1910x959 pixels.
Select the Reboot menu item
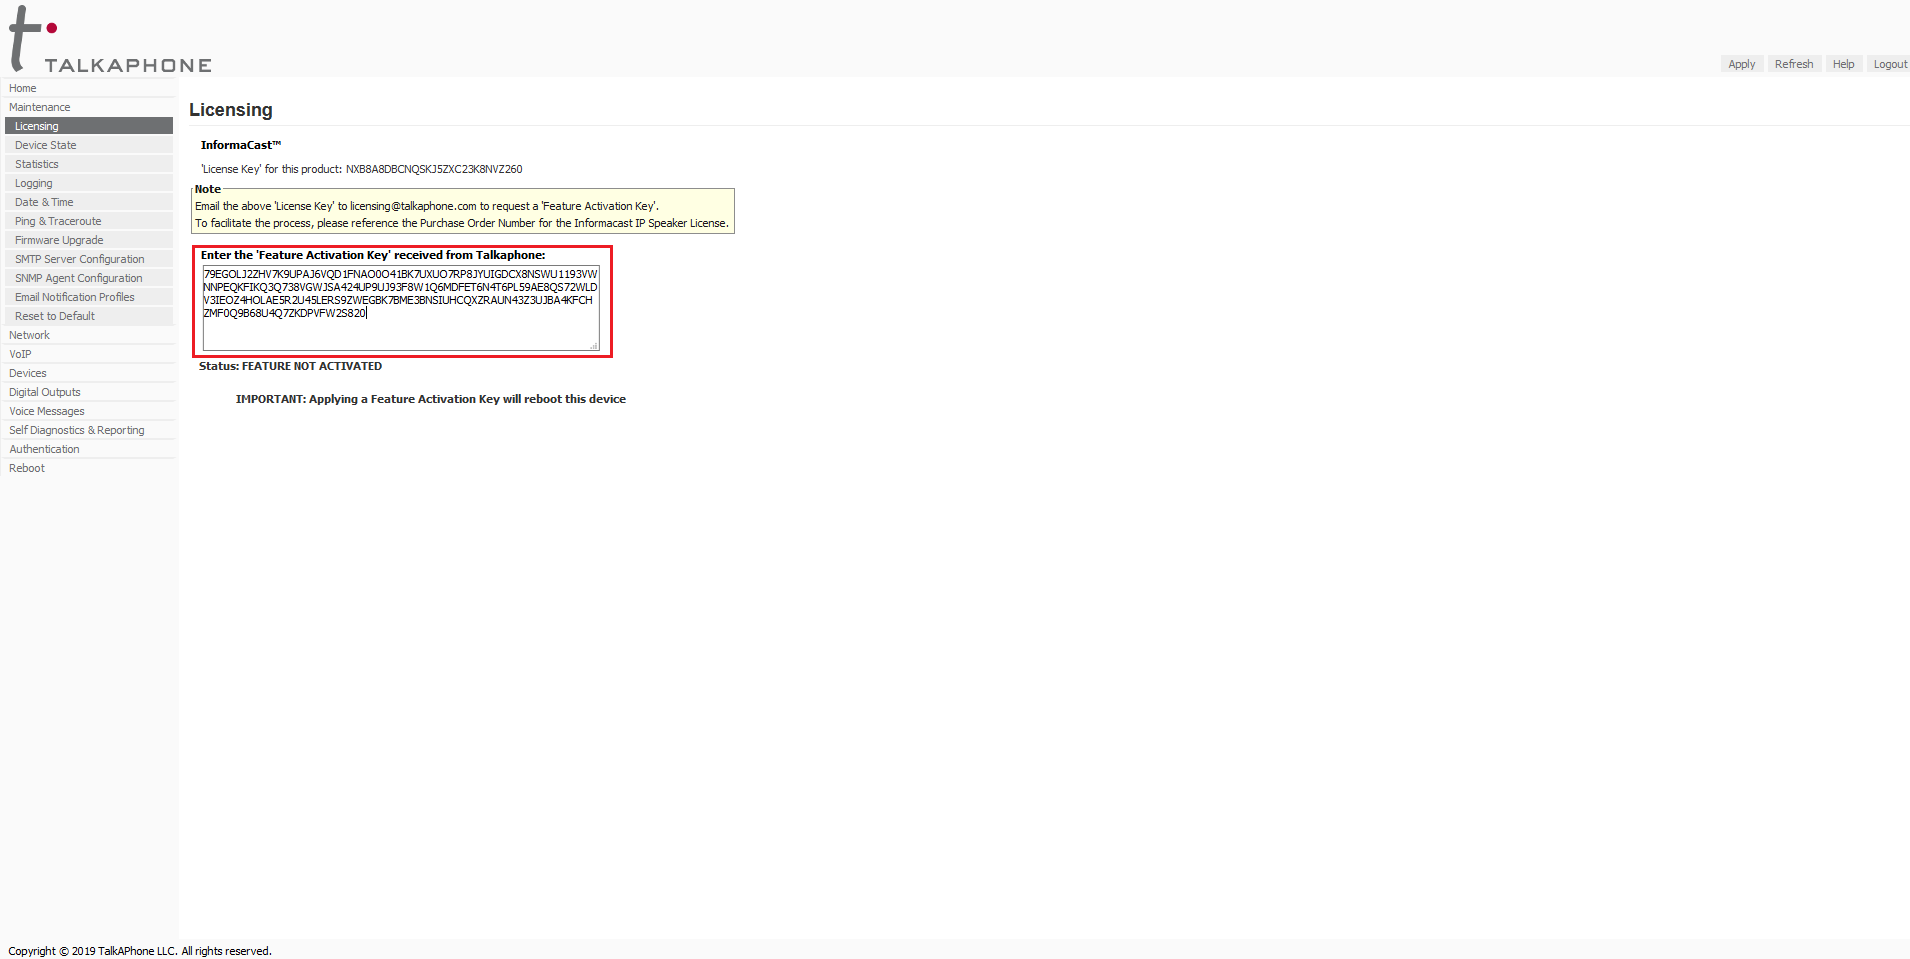coord(89,468)
